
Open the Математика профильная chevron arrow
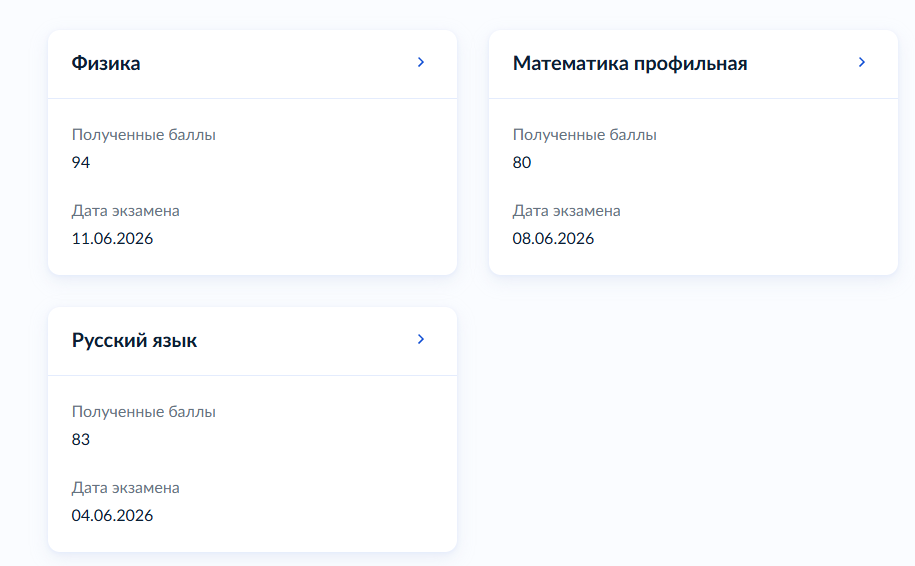(862, 62)
